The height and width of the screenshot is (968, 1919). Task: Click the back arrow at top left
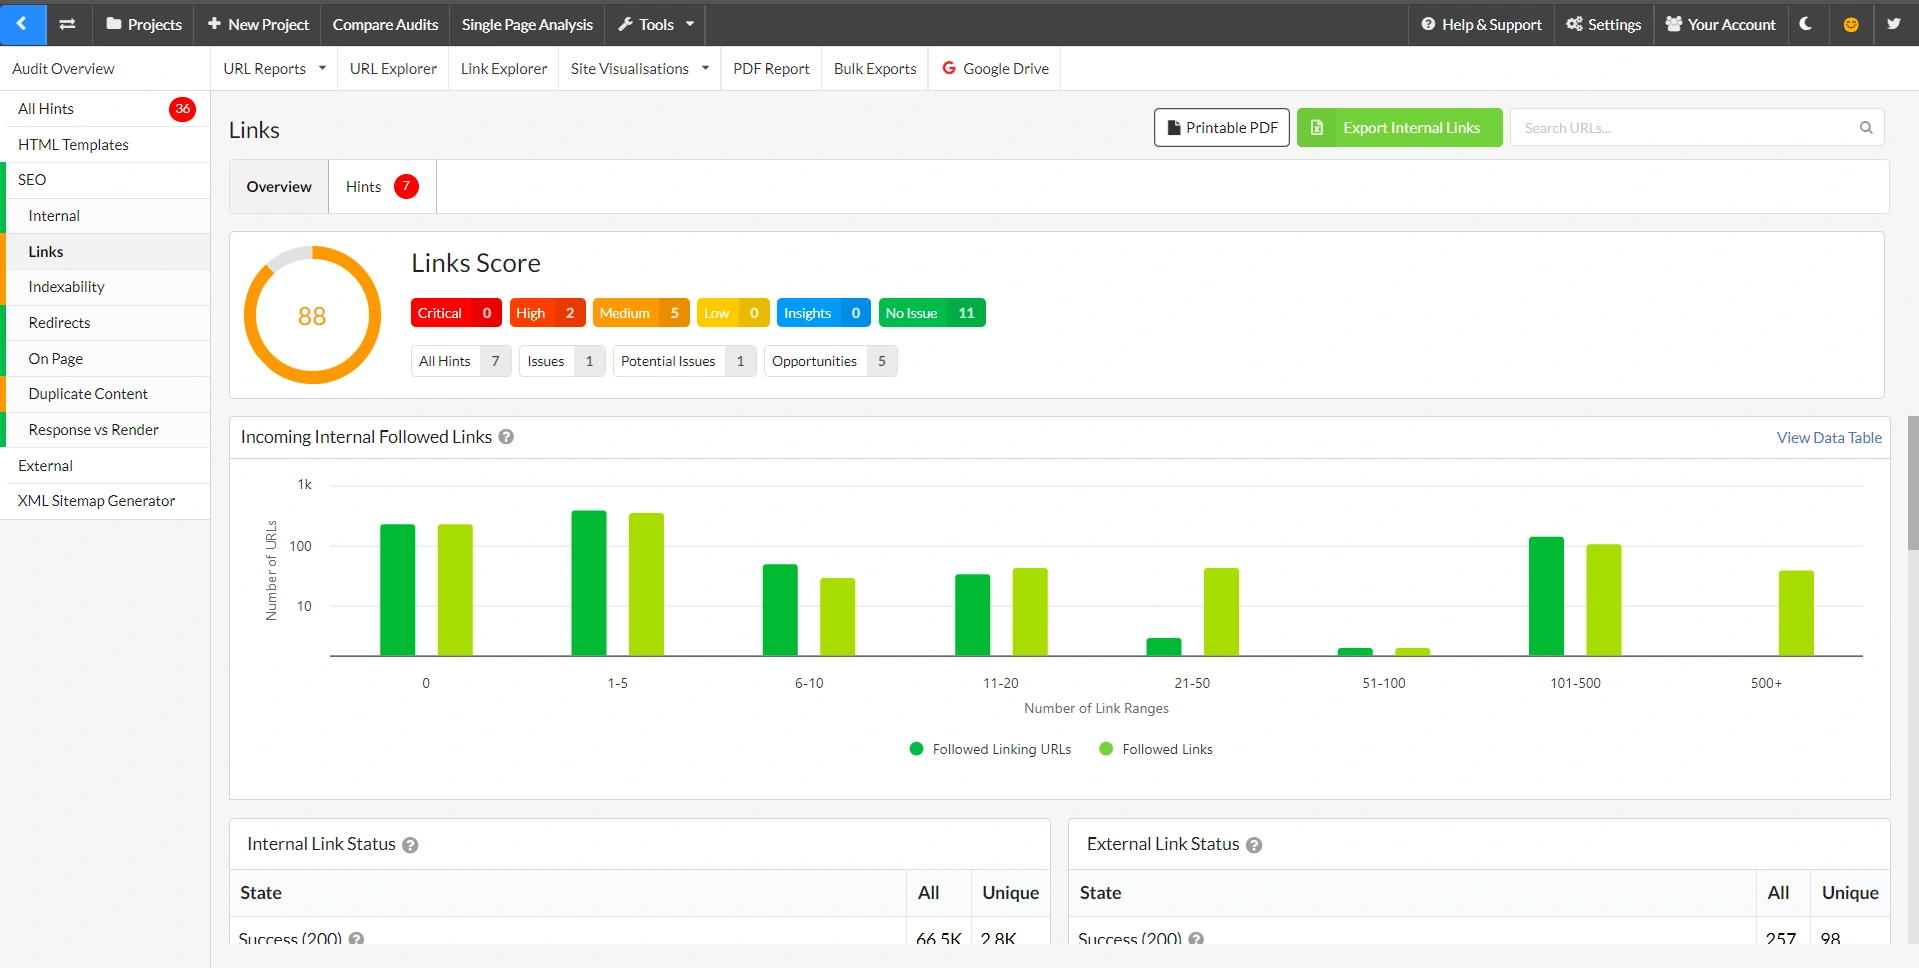point(22,24)
